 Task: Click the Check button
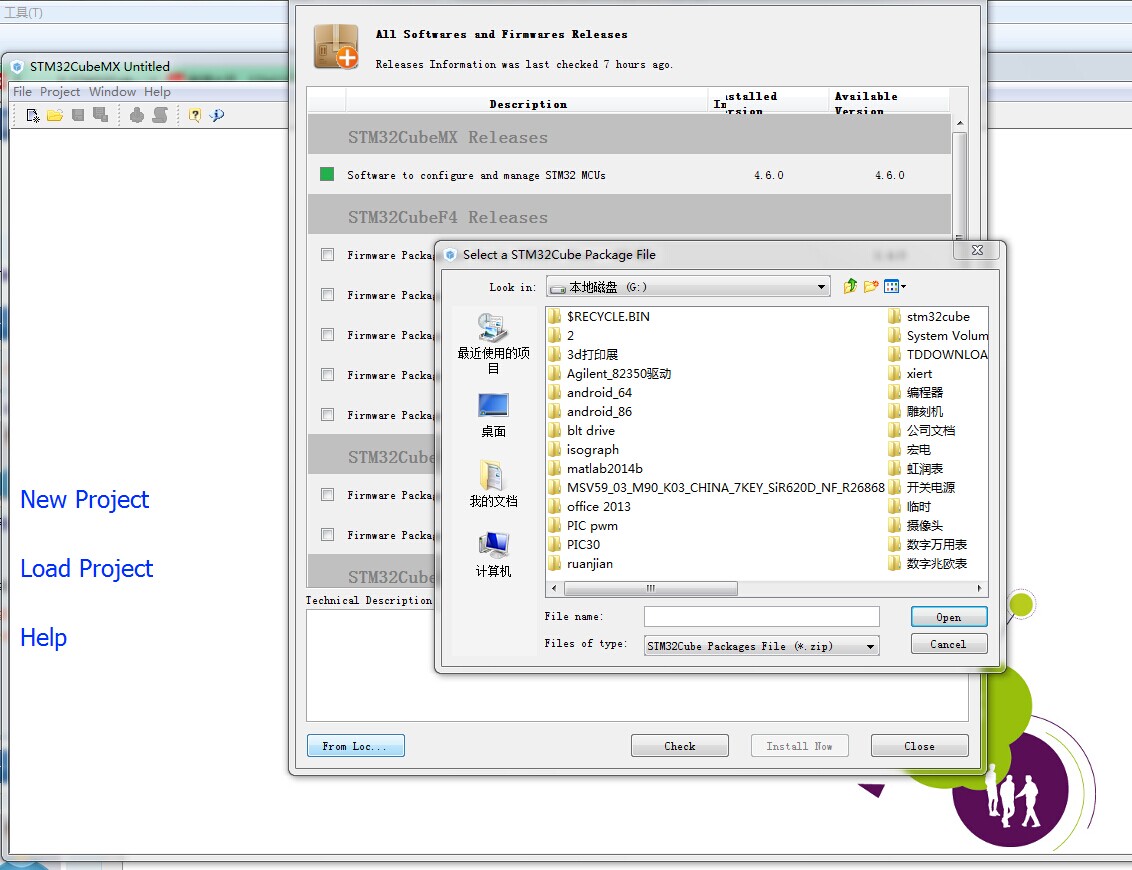click(x=679, y=746)
